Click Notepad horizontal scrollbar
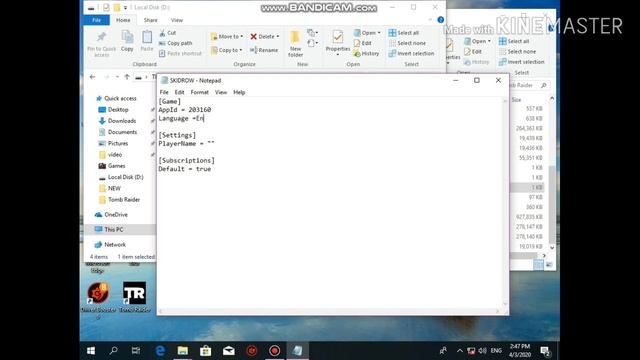 click(330, 311)
